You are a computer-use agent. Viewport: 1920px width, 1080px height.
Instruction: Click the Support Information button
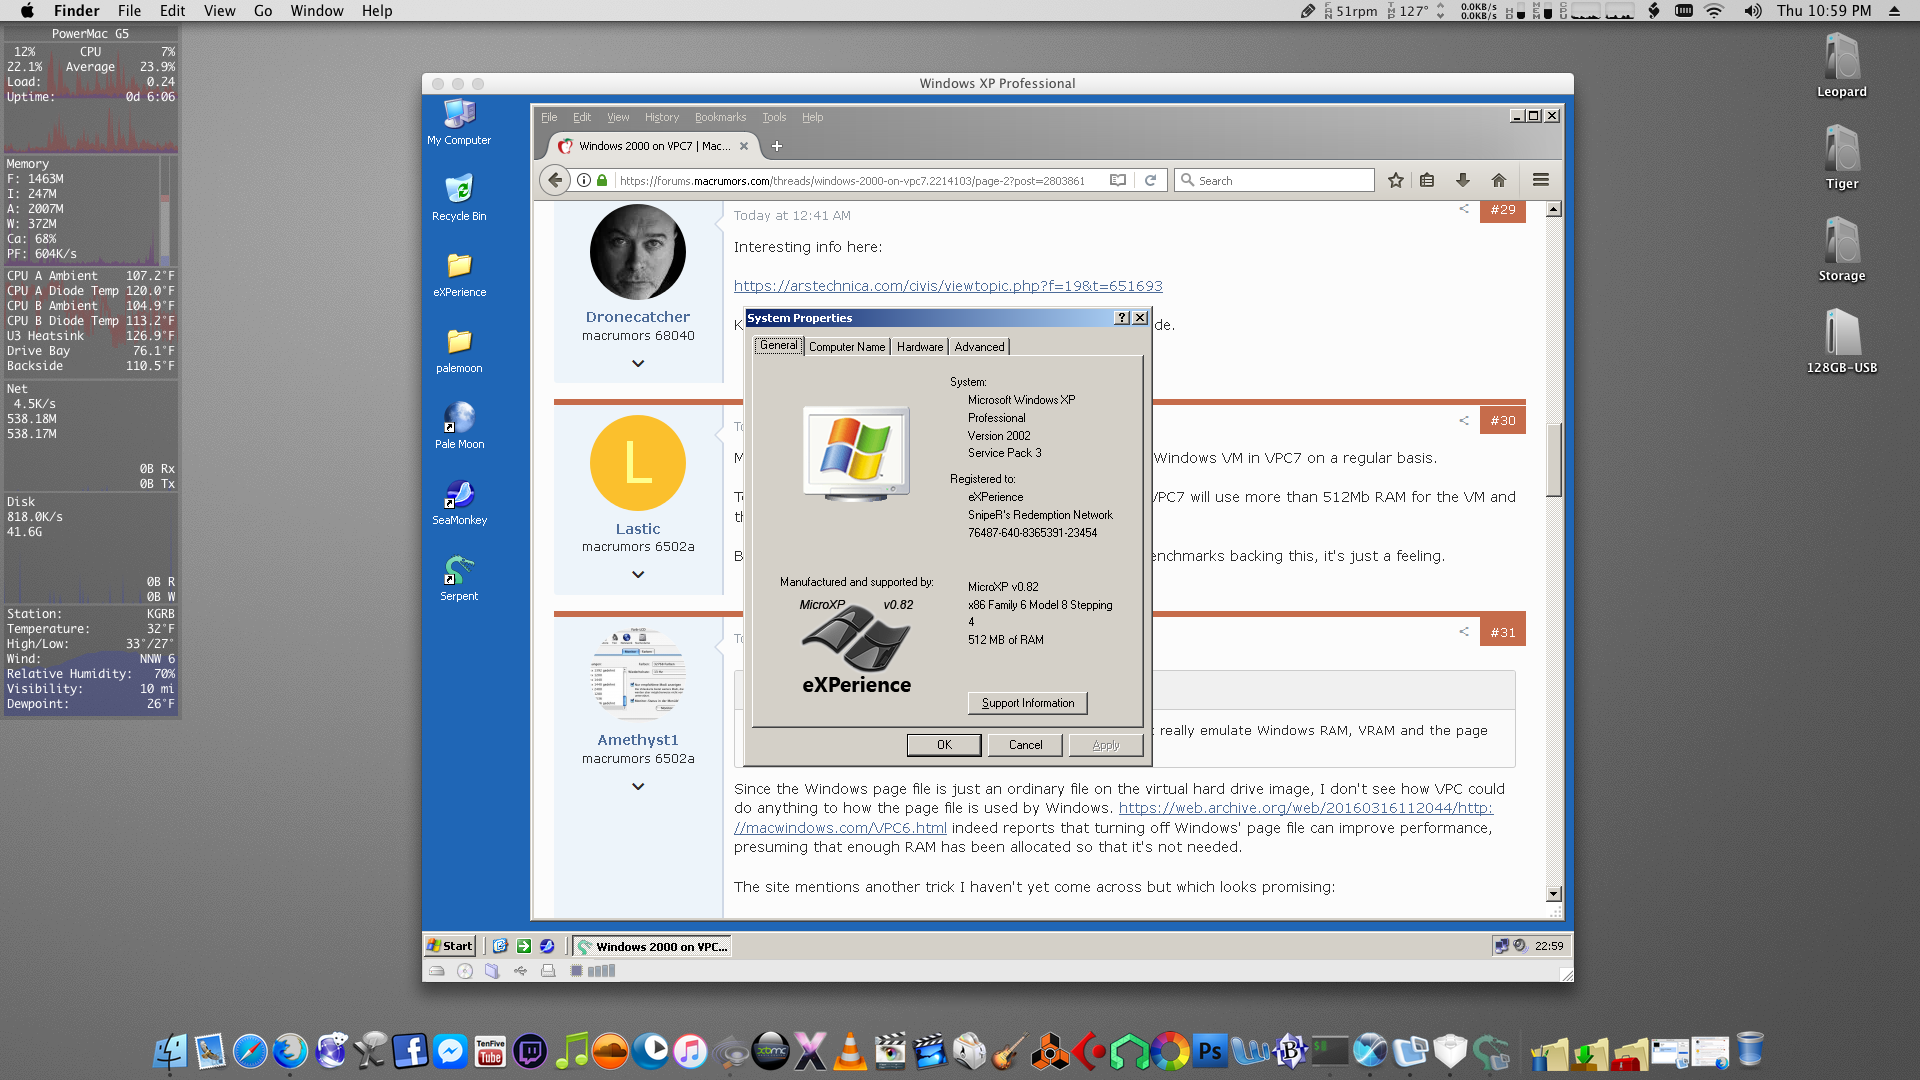[1027, 703]
